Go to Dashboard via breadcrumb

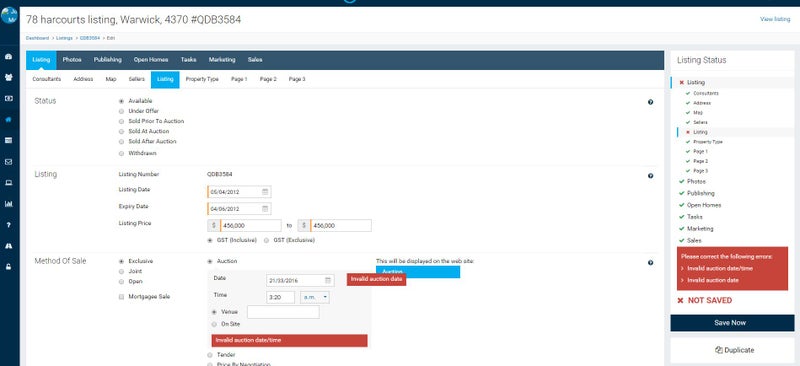click(38, 38)
